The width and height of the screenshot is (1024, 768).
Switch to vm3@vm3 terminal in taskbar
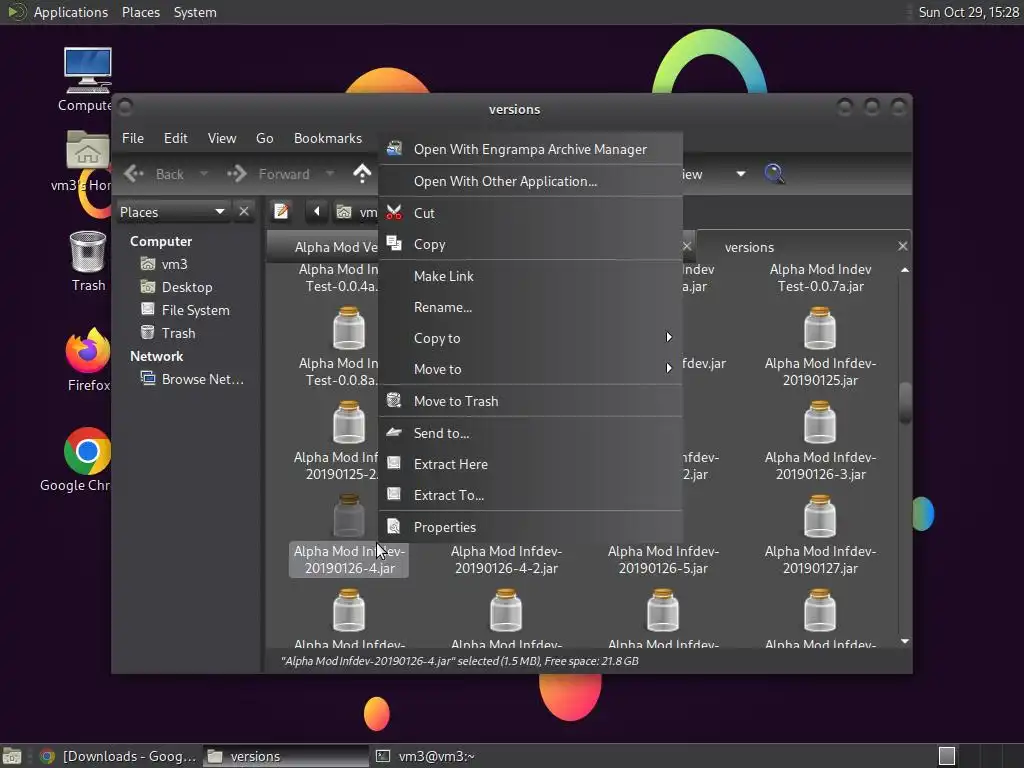pyautogui.click(x=426, y=756)
